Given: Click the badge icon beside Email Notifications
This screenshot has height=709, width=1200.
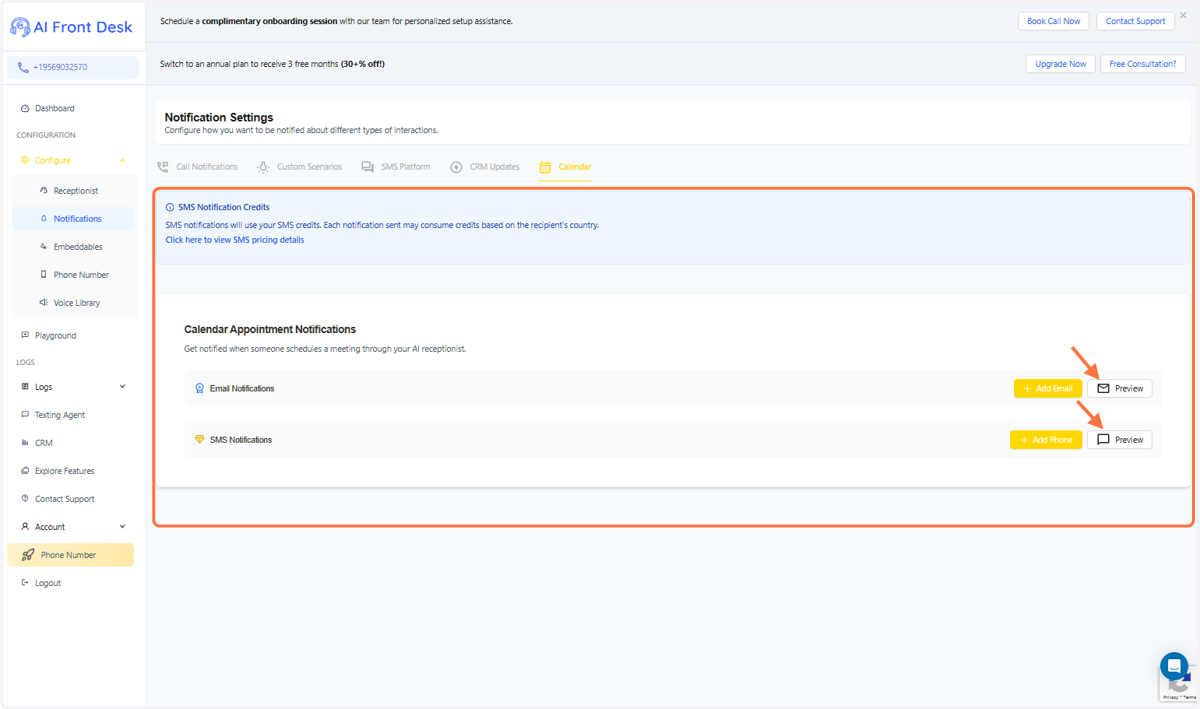Looking at the screenshot, I should (199, 388).
